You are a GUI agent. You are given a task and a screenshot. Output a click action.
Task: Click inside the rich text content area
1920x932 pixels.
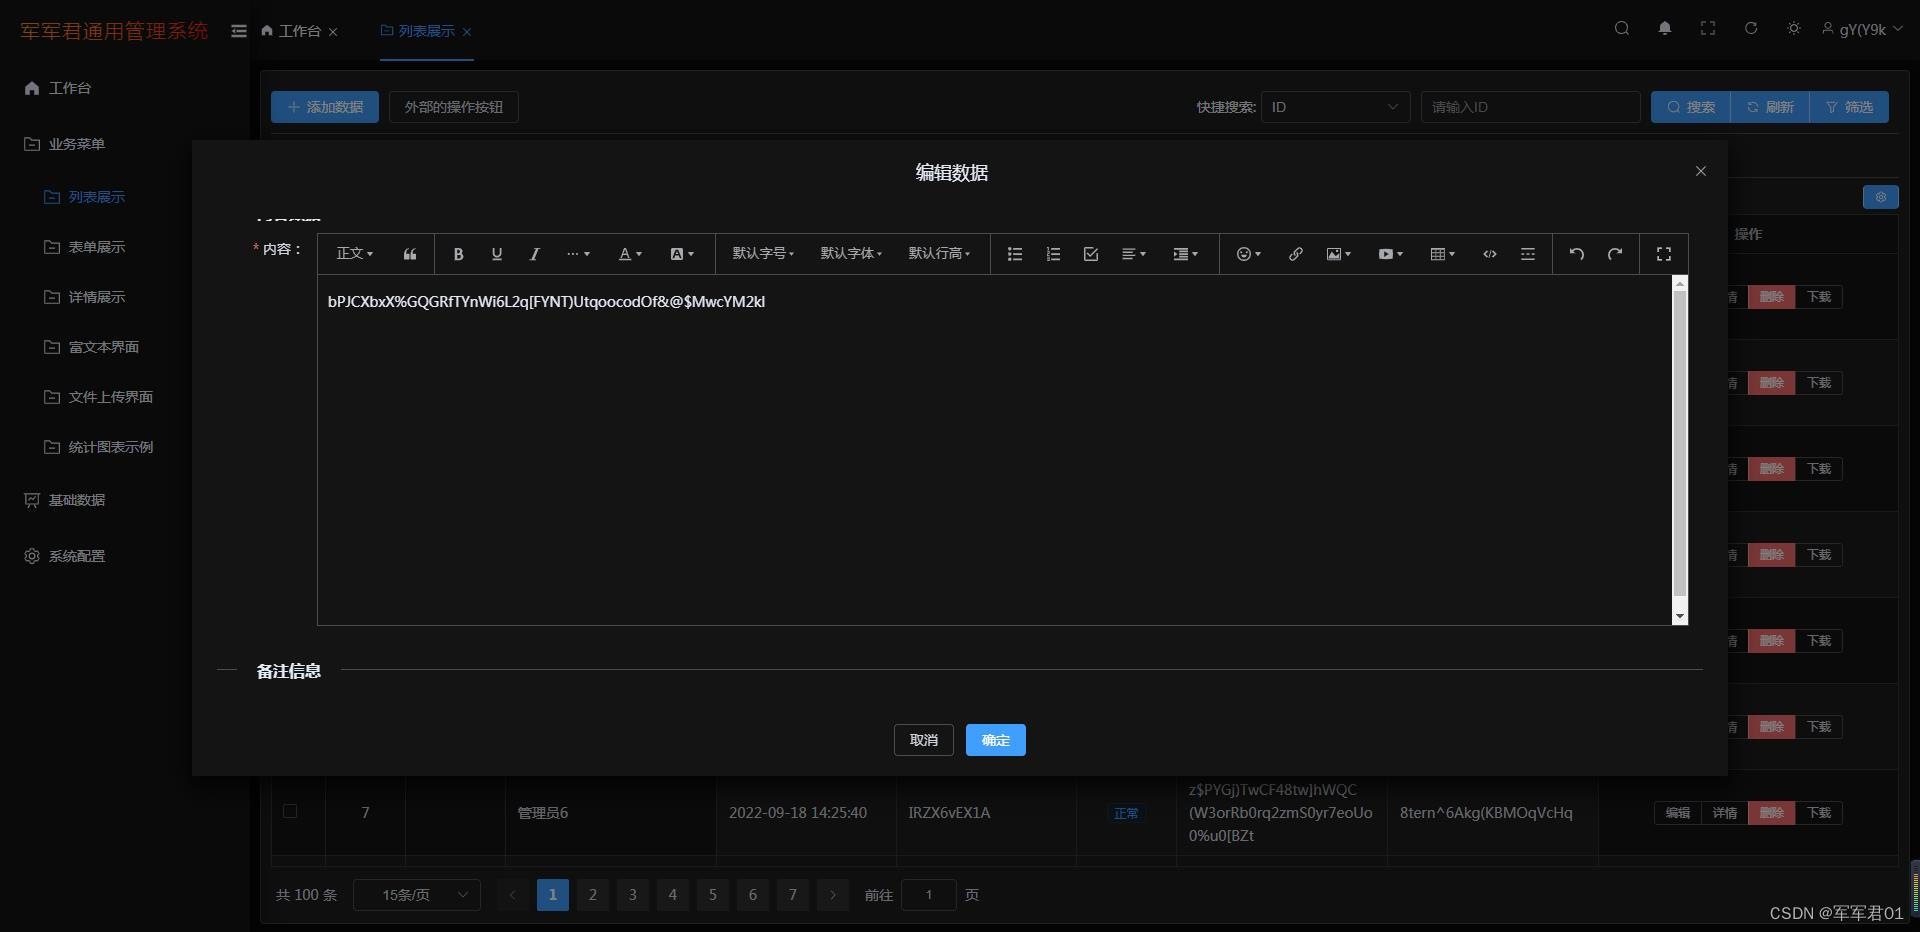994,450
